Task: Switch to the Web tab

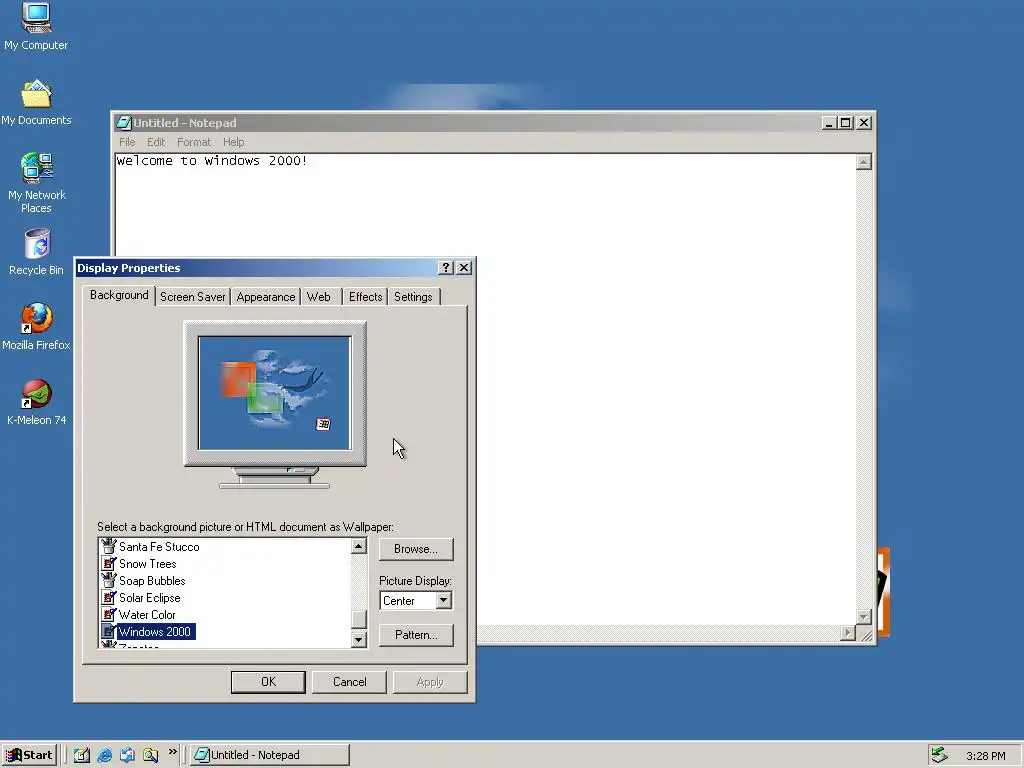Action: tap(319, 296)
